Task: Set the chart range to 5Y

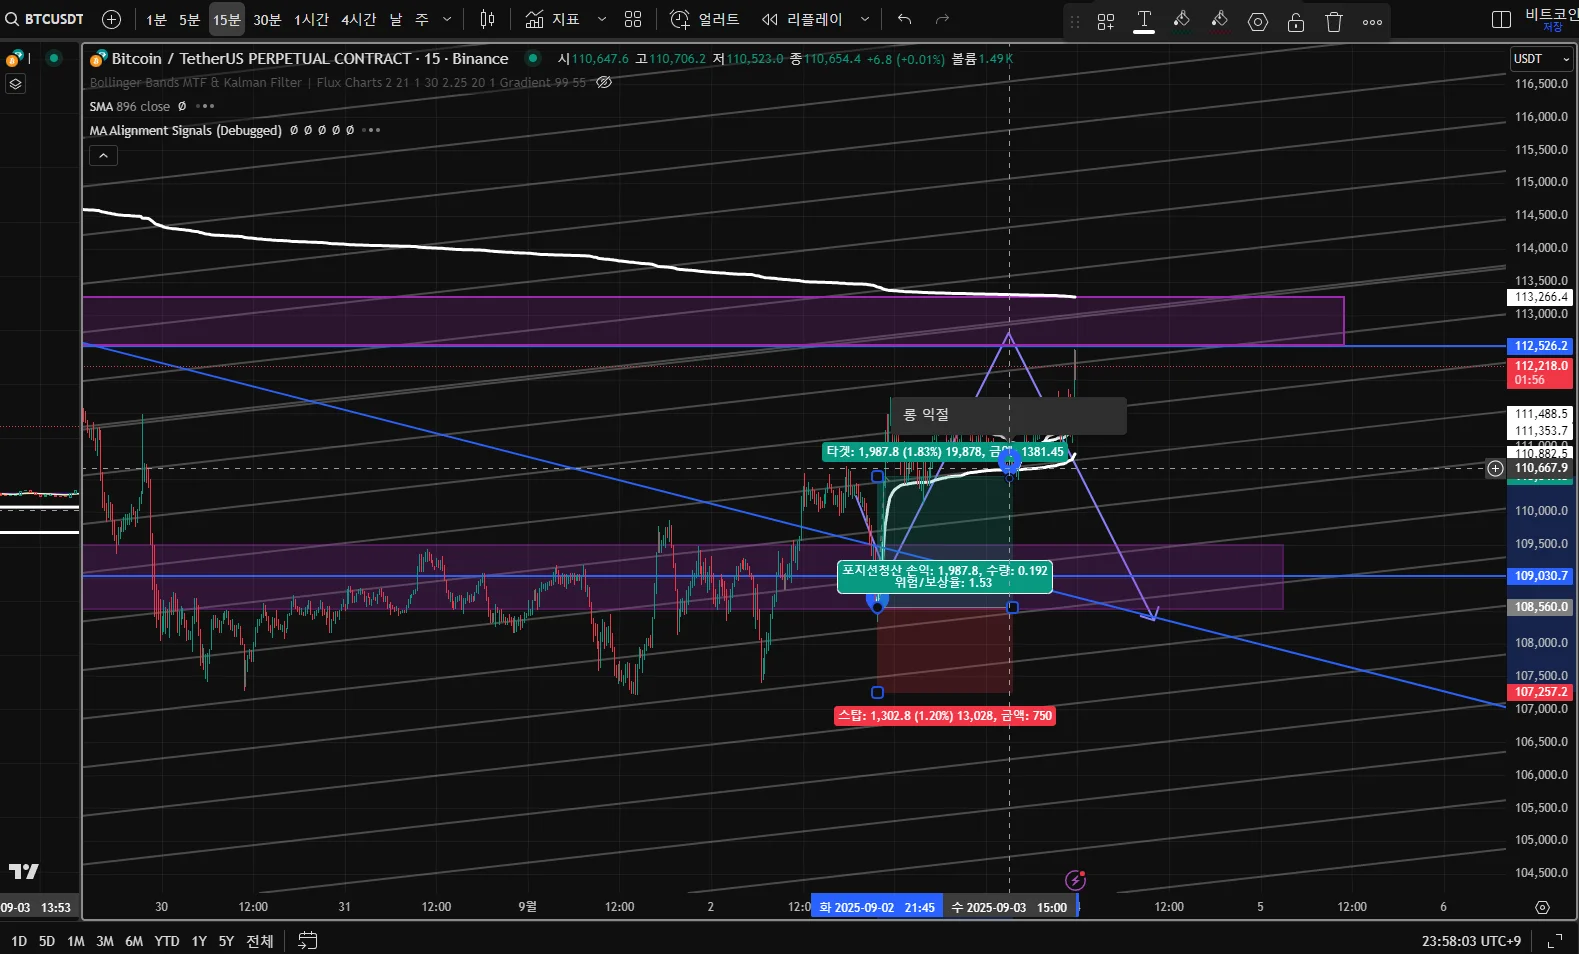Action: 226,941
